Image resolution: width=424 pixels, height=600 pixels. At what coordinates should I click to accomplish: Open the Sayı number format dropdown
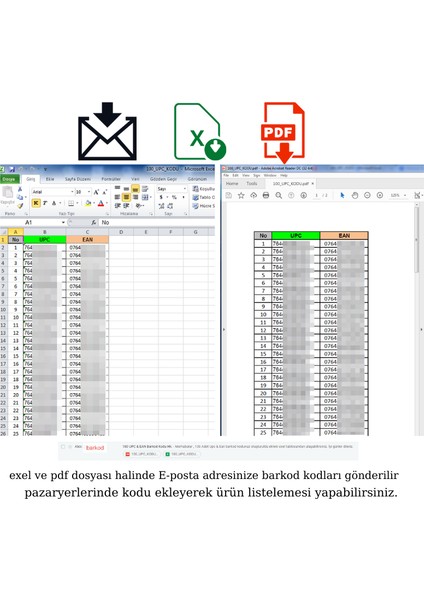(x=184, y=189)
